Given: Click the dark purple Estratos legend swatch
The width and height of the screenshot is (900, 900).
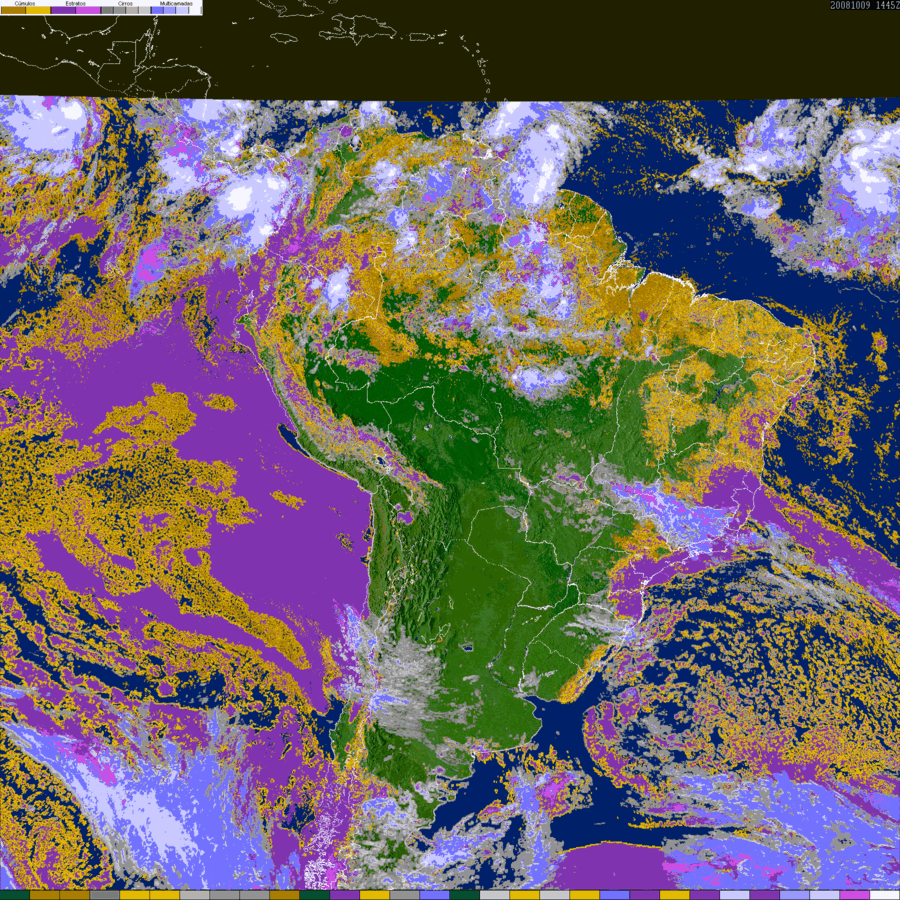Looking at the screenshot, I should (x=63, y=10).
